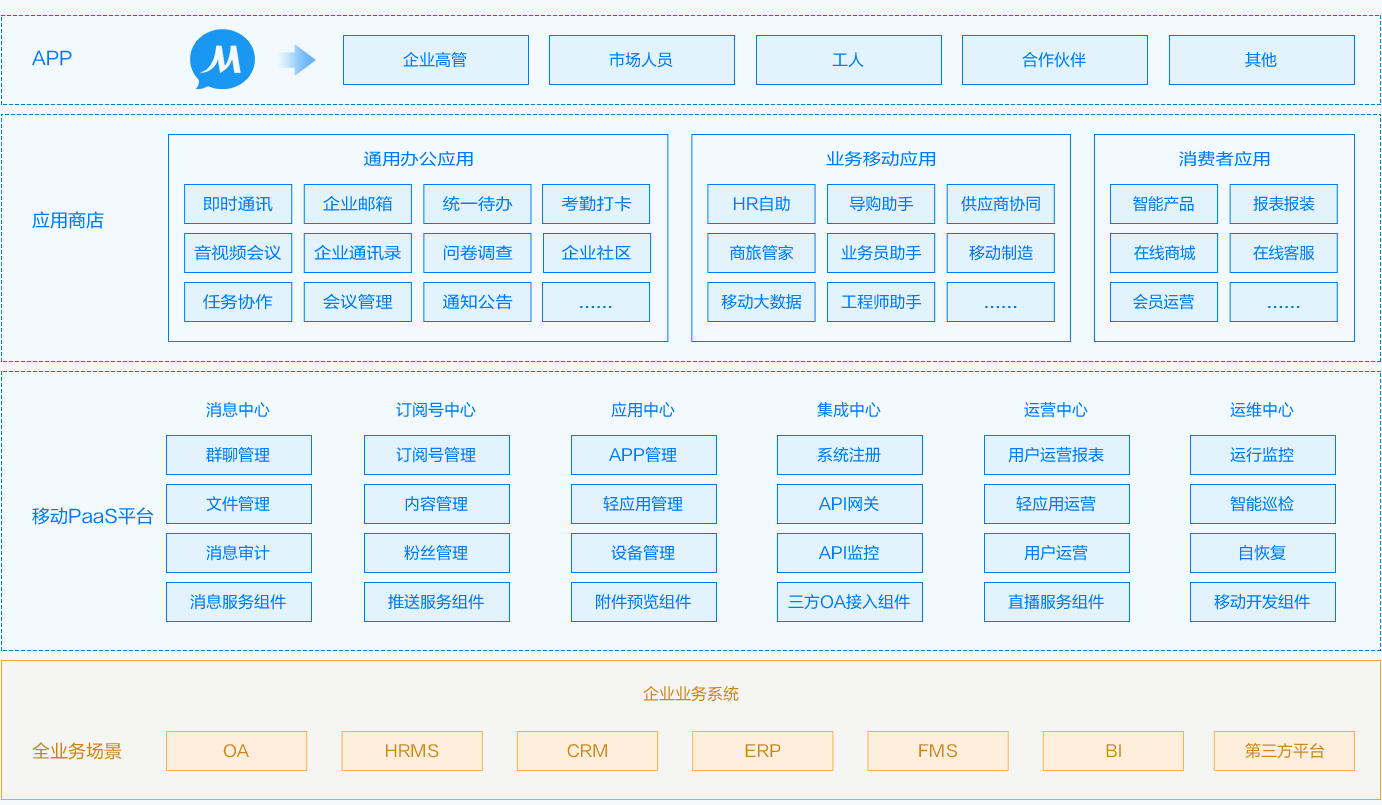Open the 在线商城 tile
This screenshot has height=805, width=1382.
tap(1164, 253)
